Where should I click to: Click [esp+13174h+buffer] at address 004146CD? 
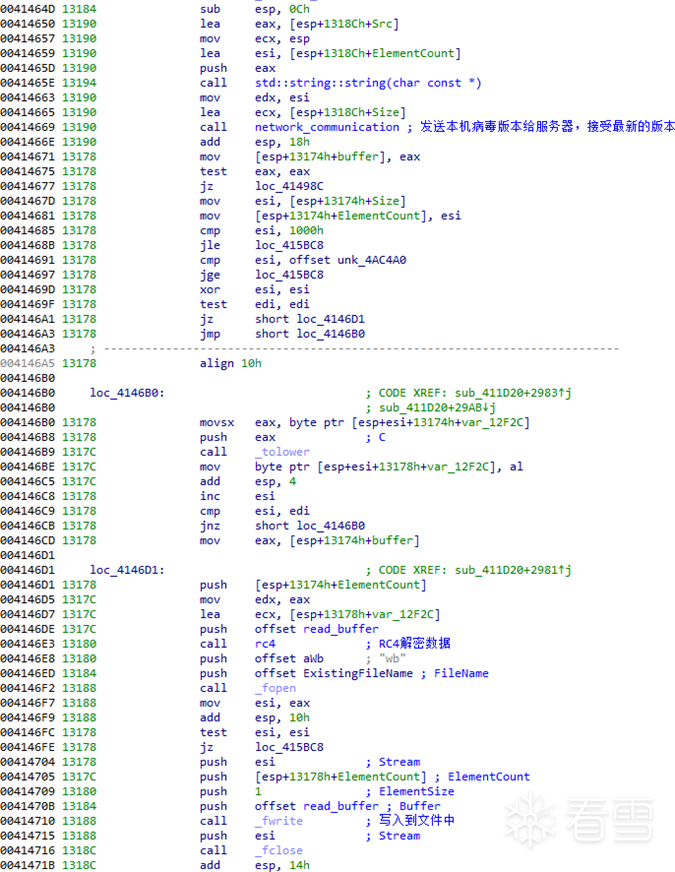[x=355, y=541]
